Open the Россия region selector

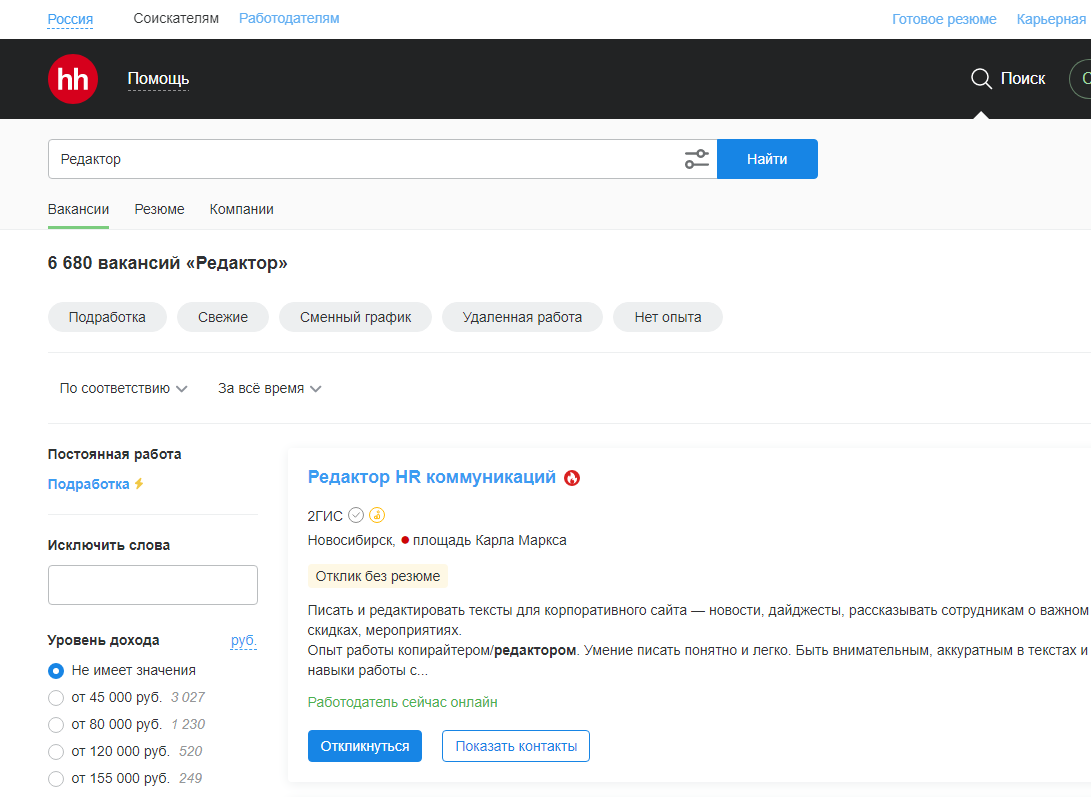(x=70, y=19)
